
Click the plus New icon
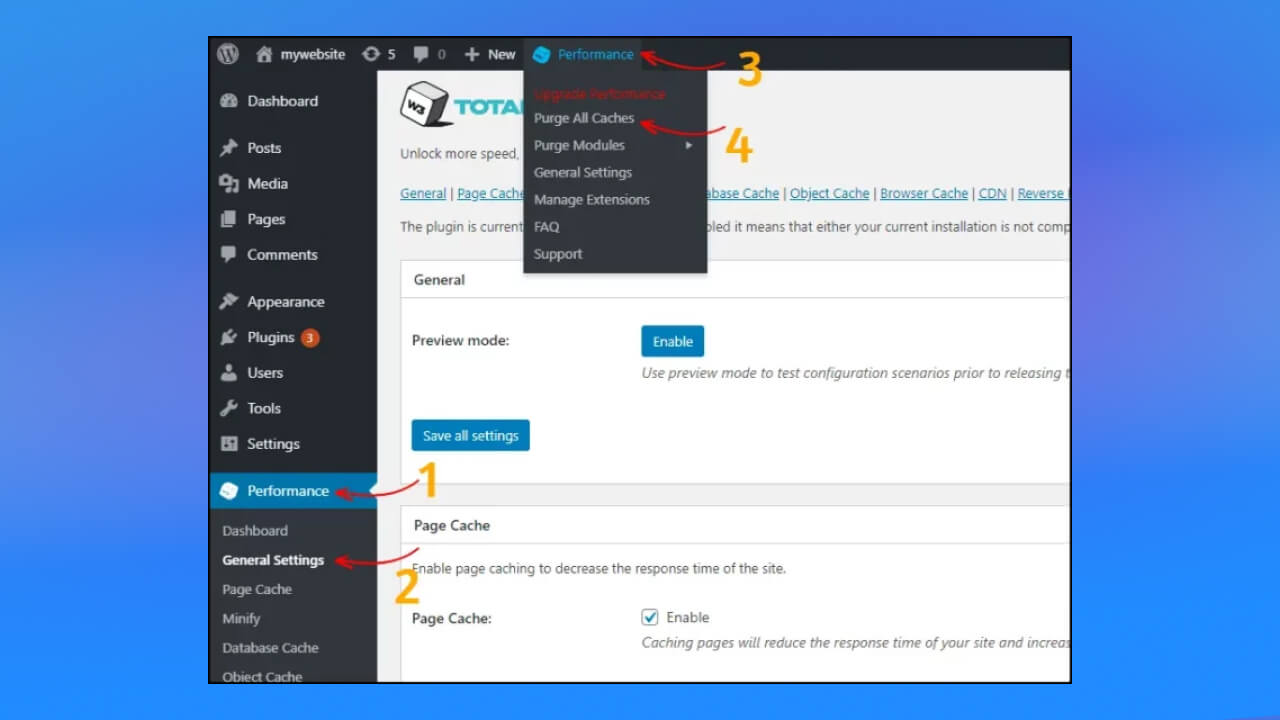click(x=472, y=54)
